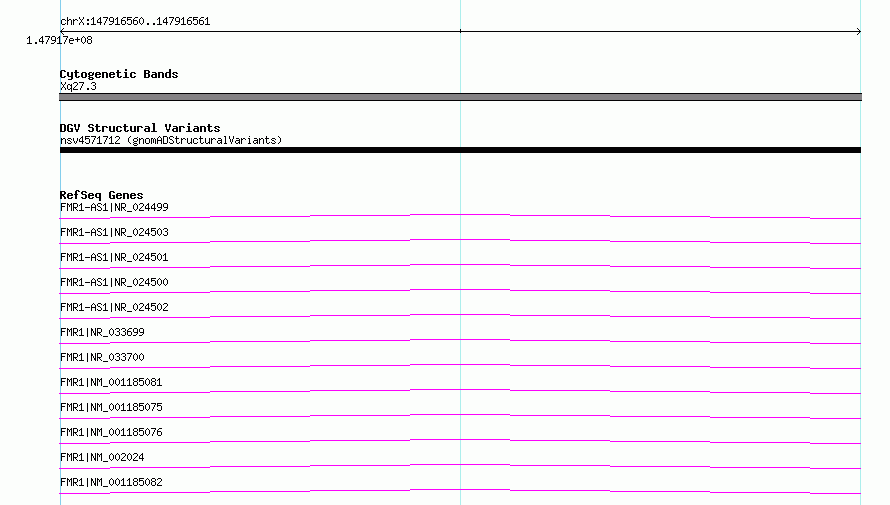Open transcript FMR1|NM_001185081
Image resolution: width=890 pixels, height=505 pixels.
pos(111,382)
